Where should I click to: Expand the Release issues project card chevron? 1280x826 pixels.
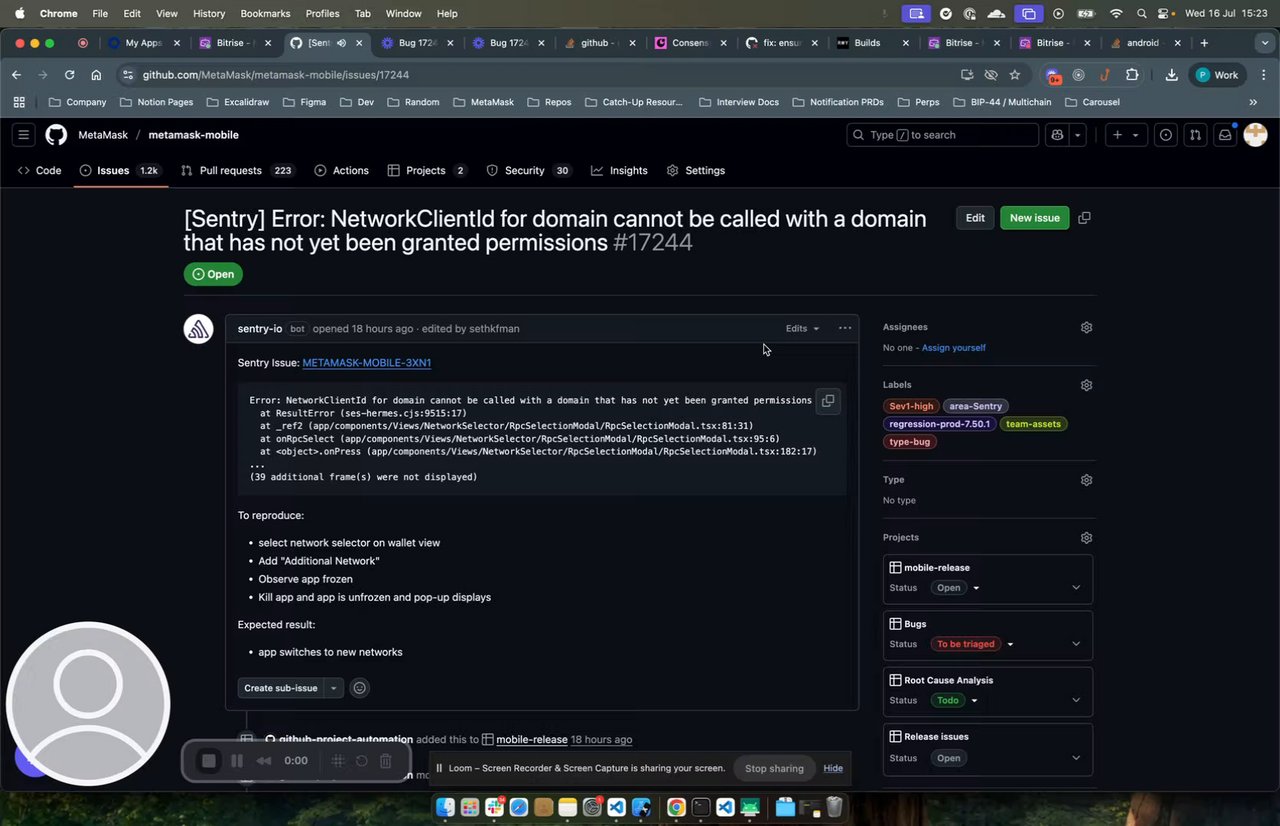[x=1076, y=758]
